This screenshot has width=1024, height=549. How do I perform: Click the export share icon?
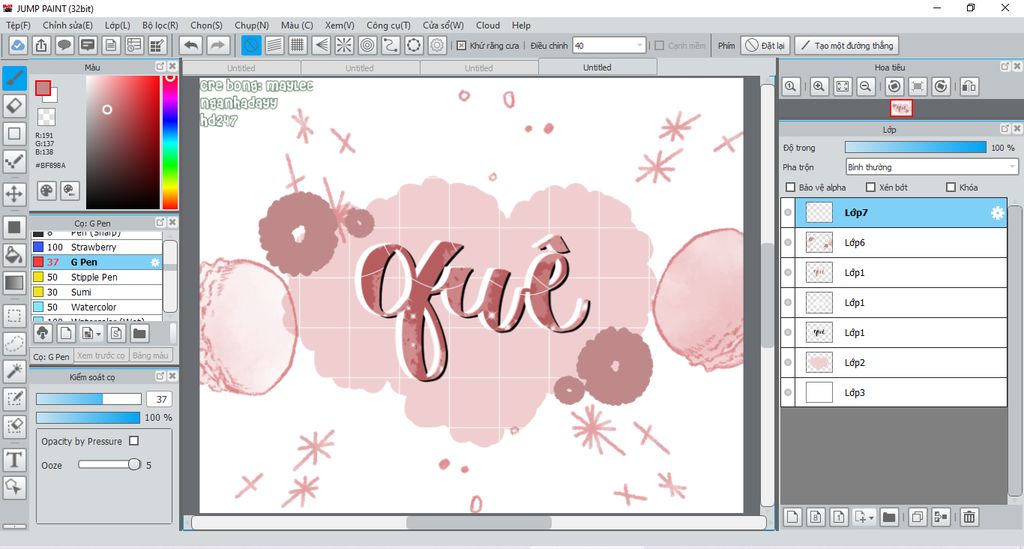41,46
